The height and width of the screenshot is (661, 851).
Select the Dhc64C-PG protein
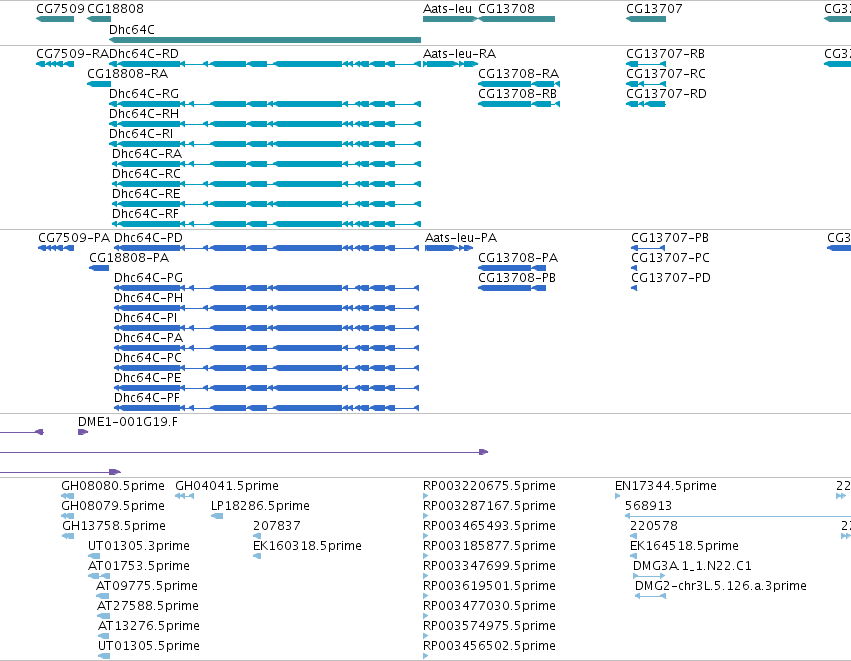(x=266, y=288)
